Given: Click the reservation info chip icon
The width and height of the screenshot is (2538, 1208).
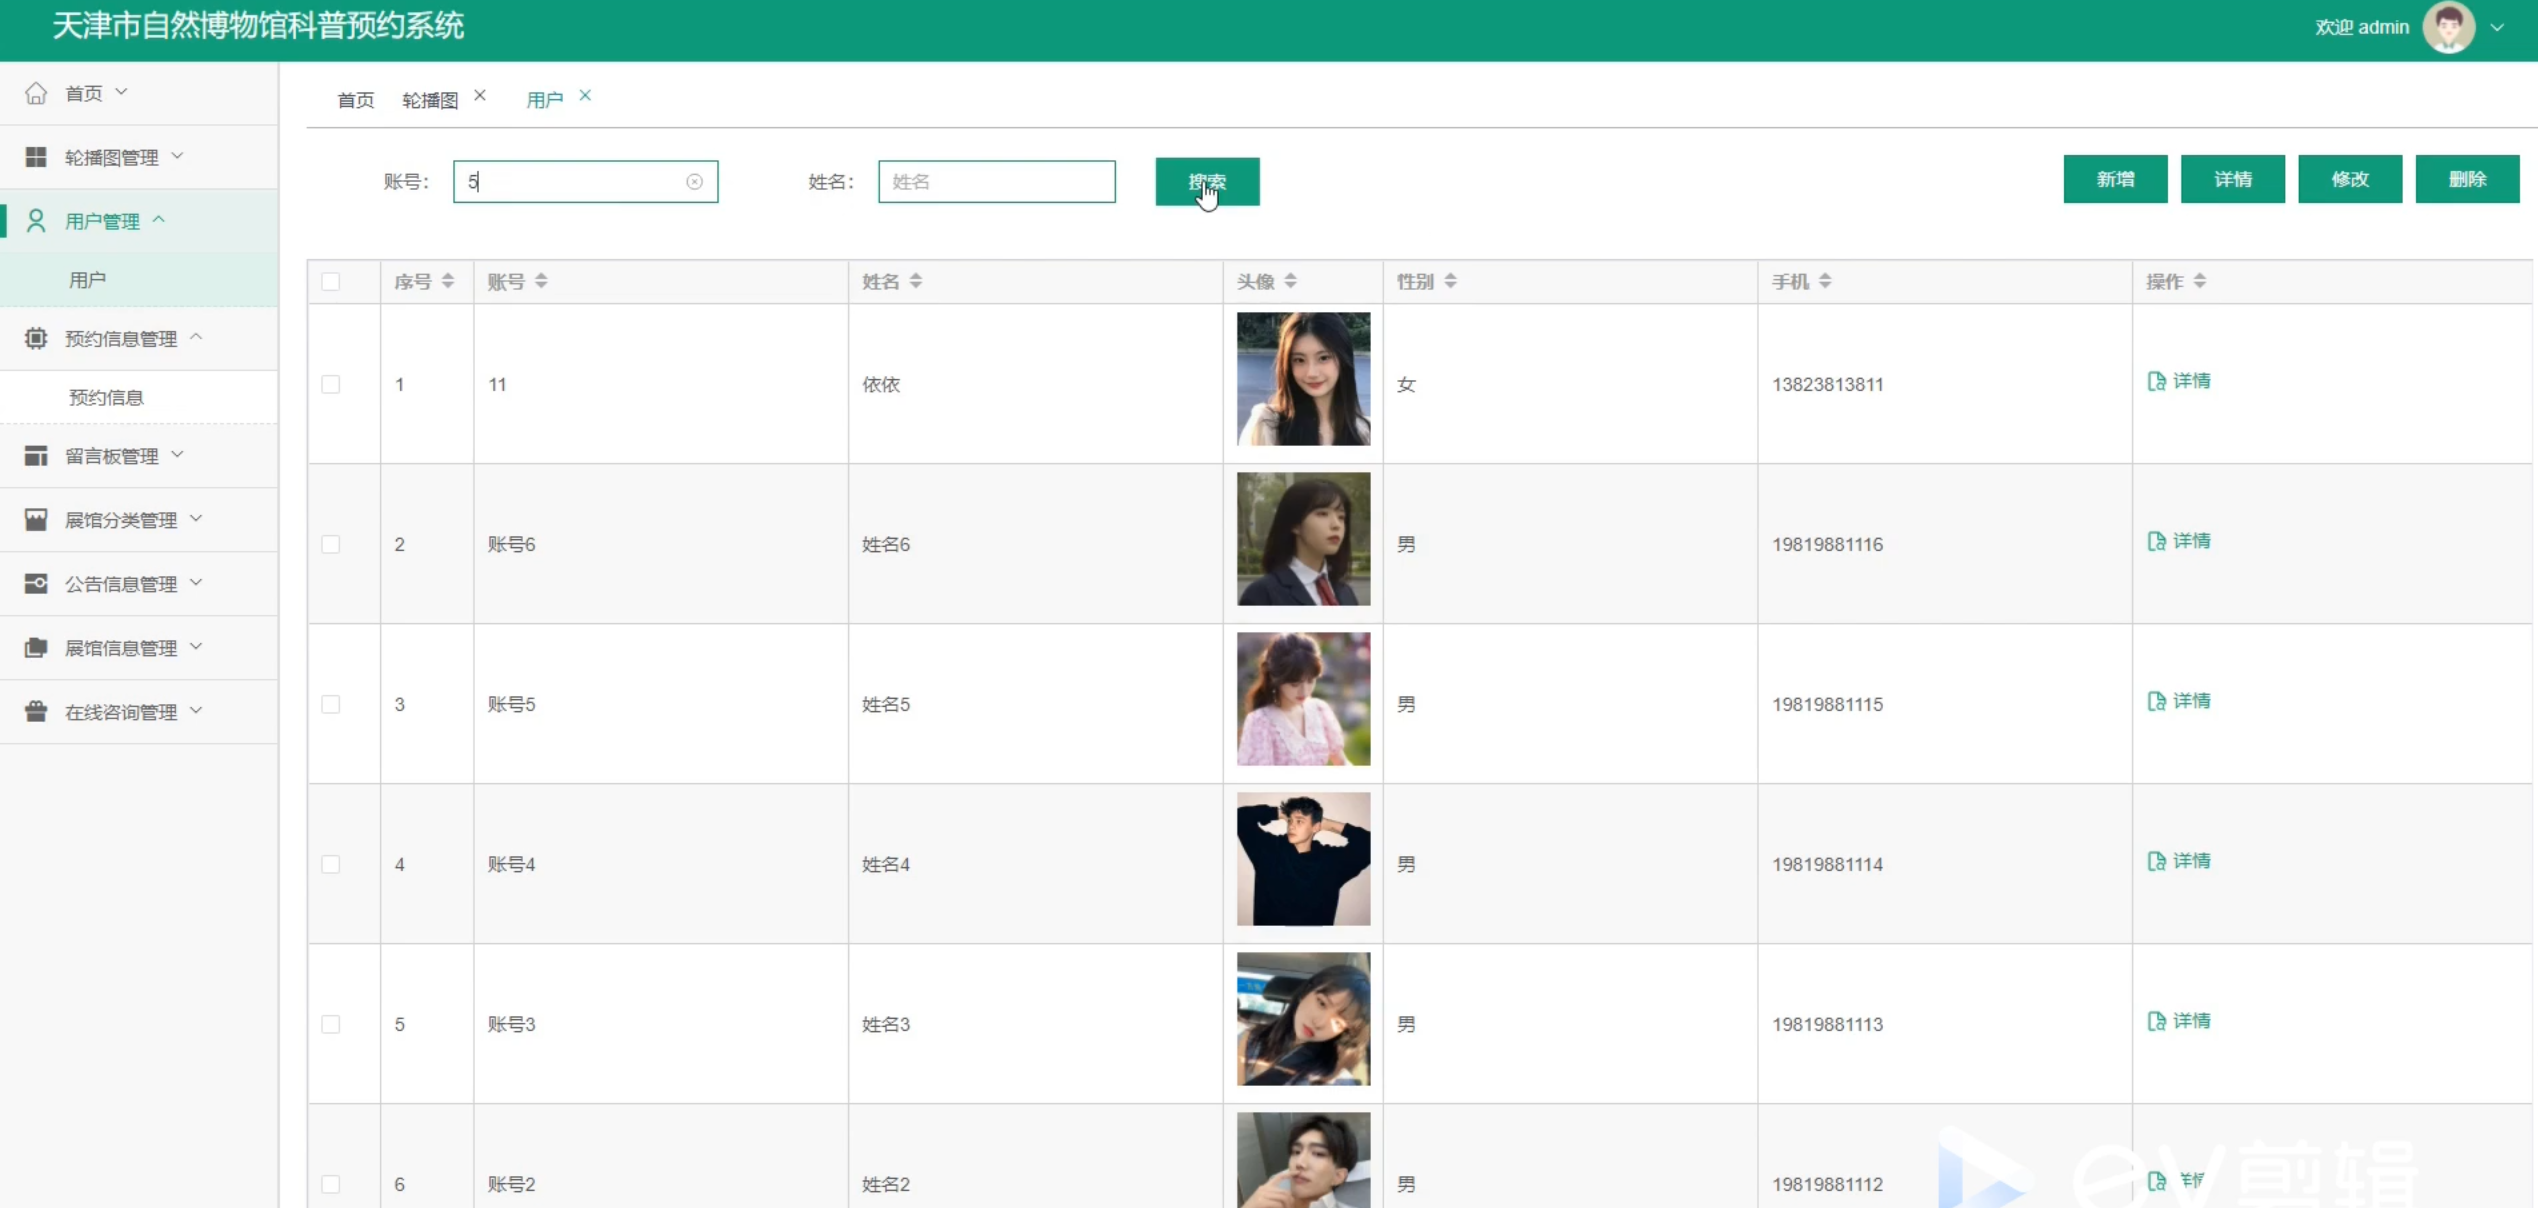Looking at the screenshot, I should pos(36,338).
